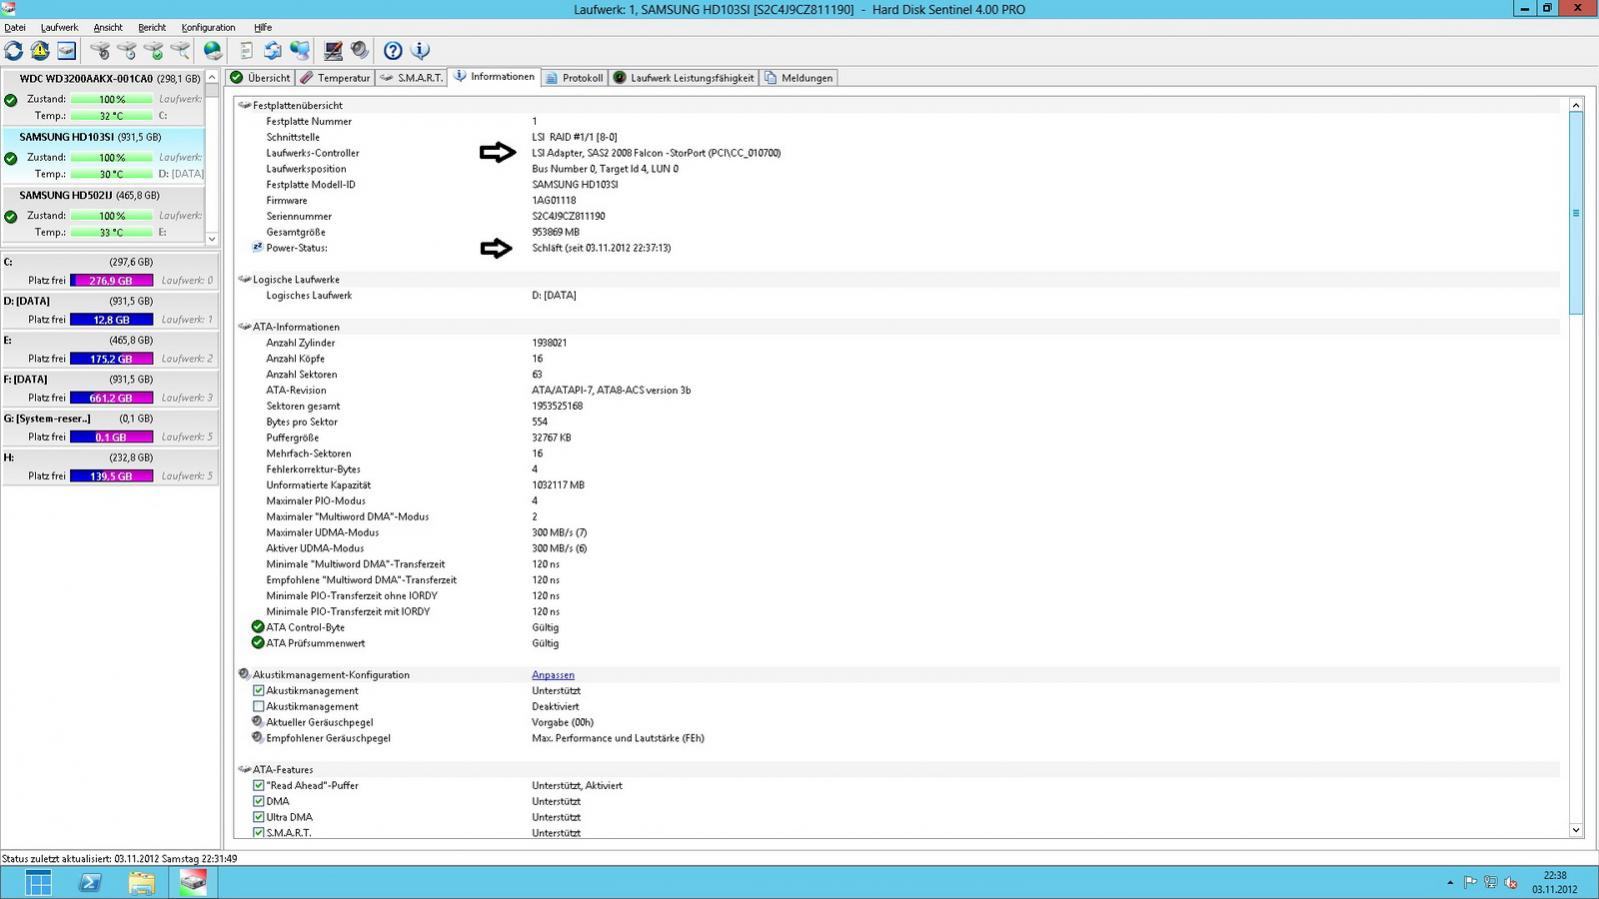Click the Anpassen link
1599x899 pixels.
pos(553,675)
